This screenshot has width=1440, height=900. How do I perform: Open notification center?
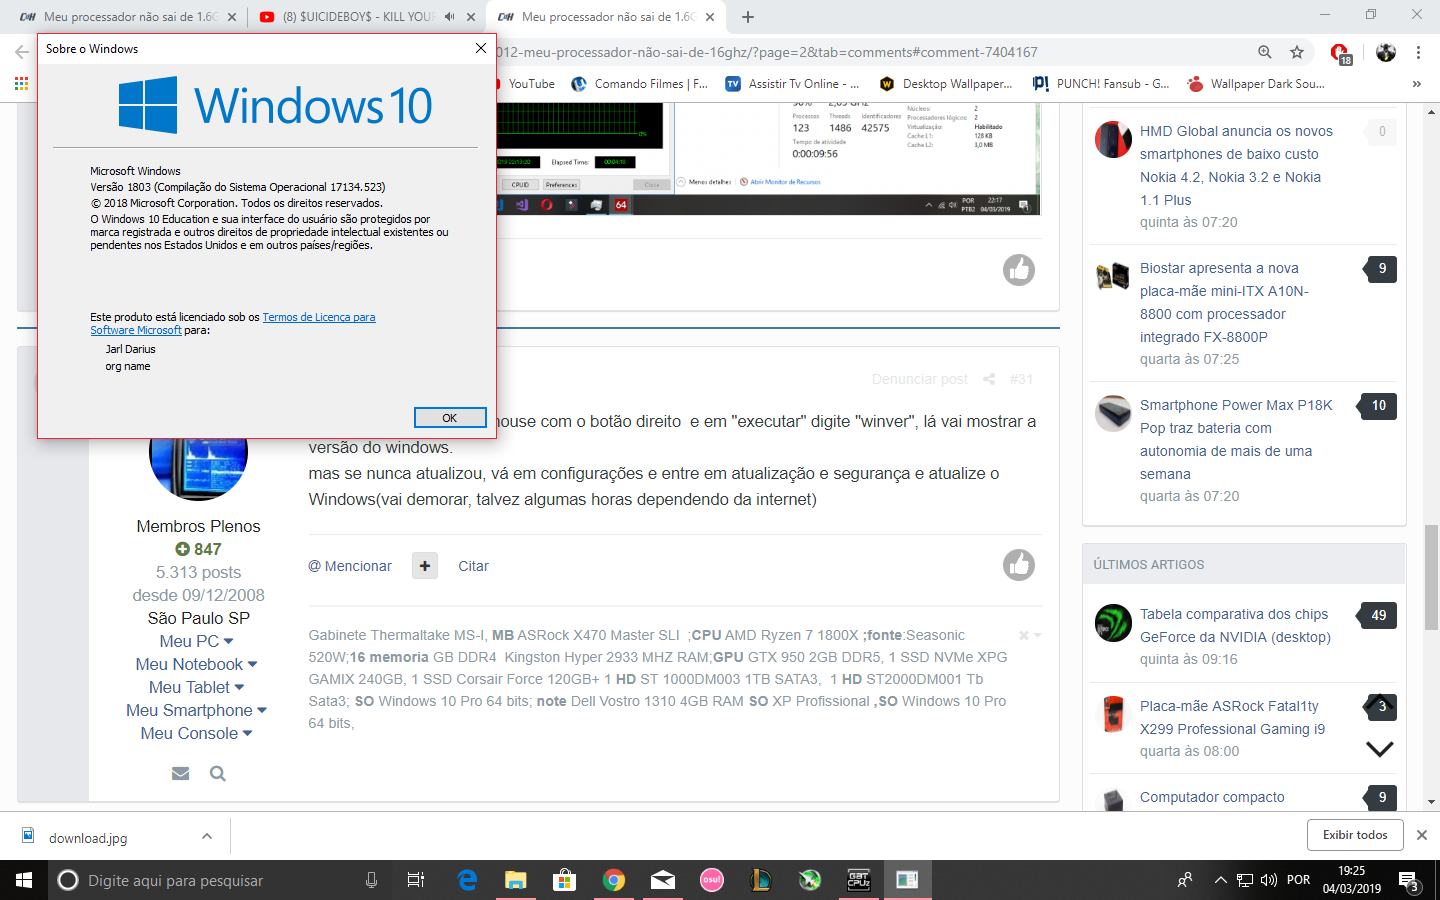click(x=1409, y=882)
